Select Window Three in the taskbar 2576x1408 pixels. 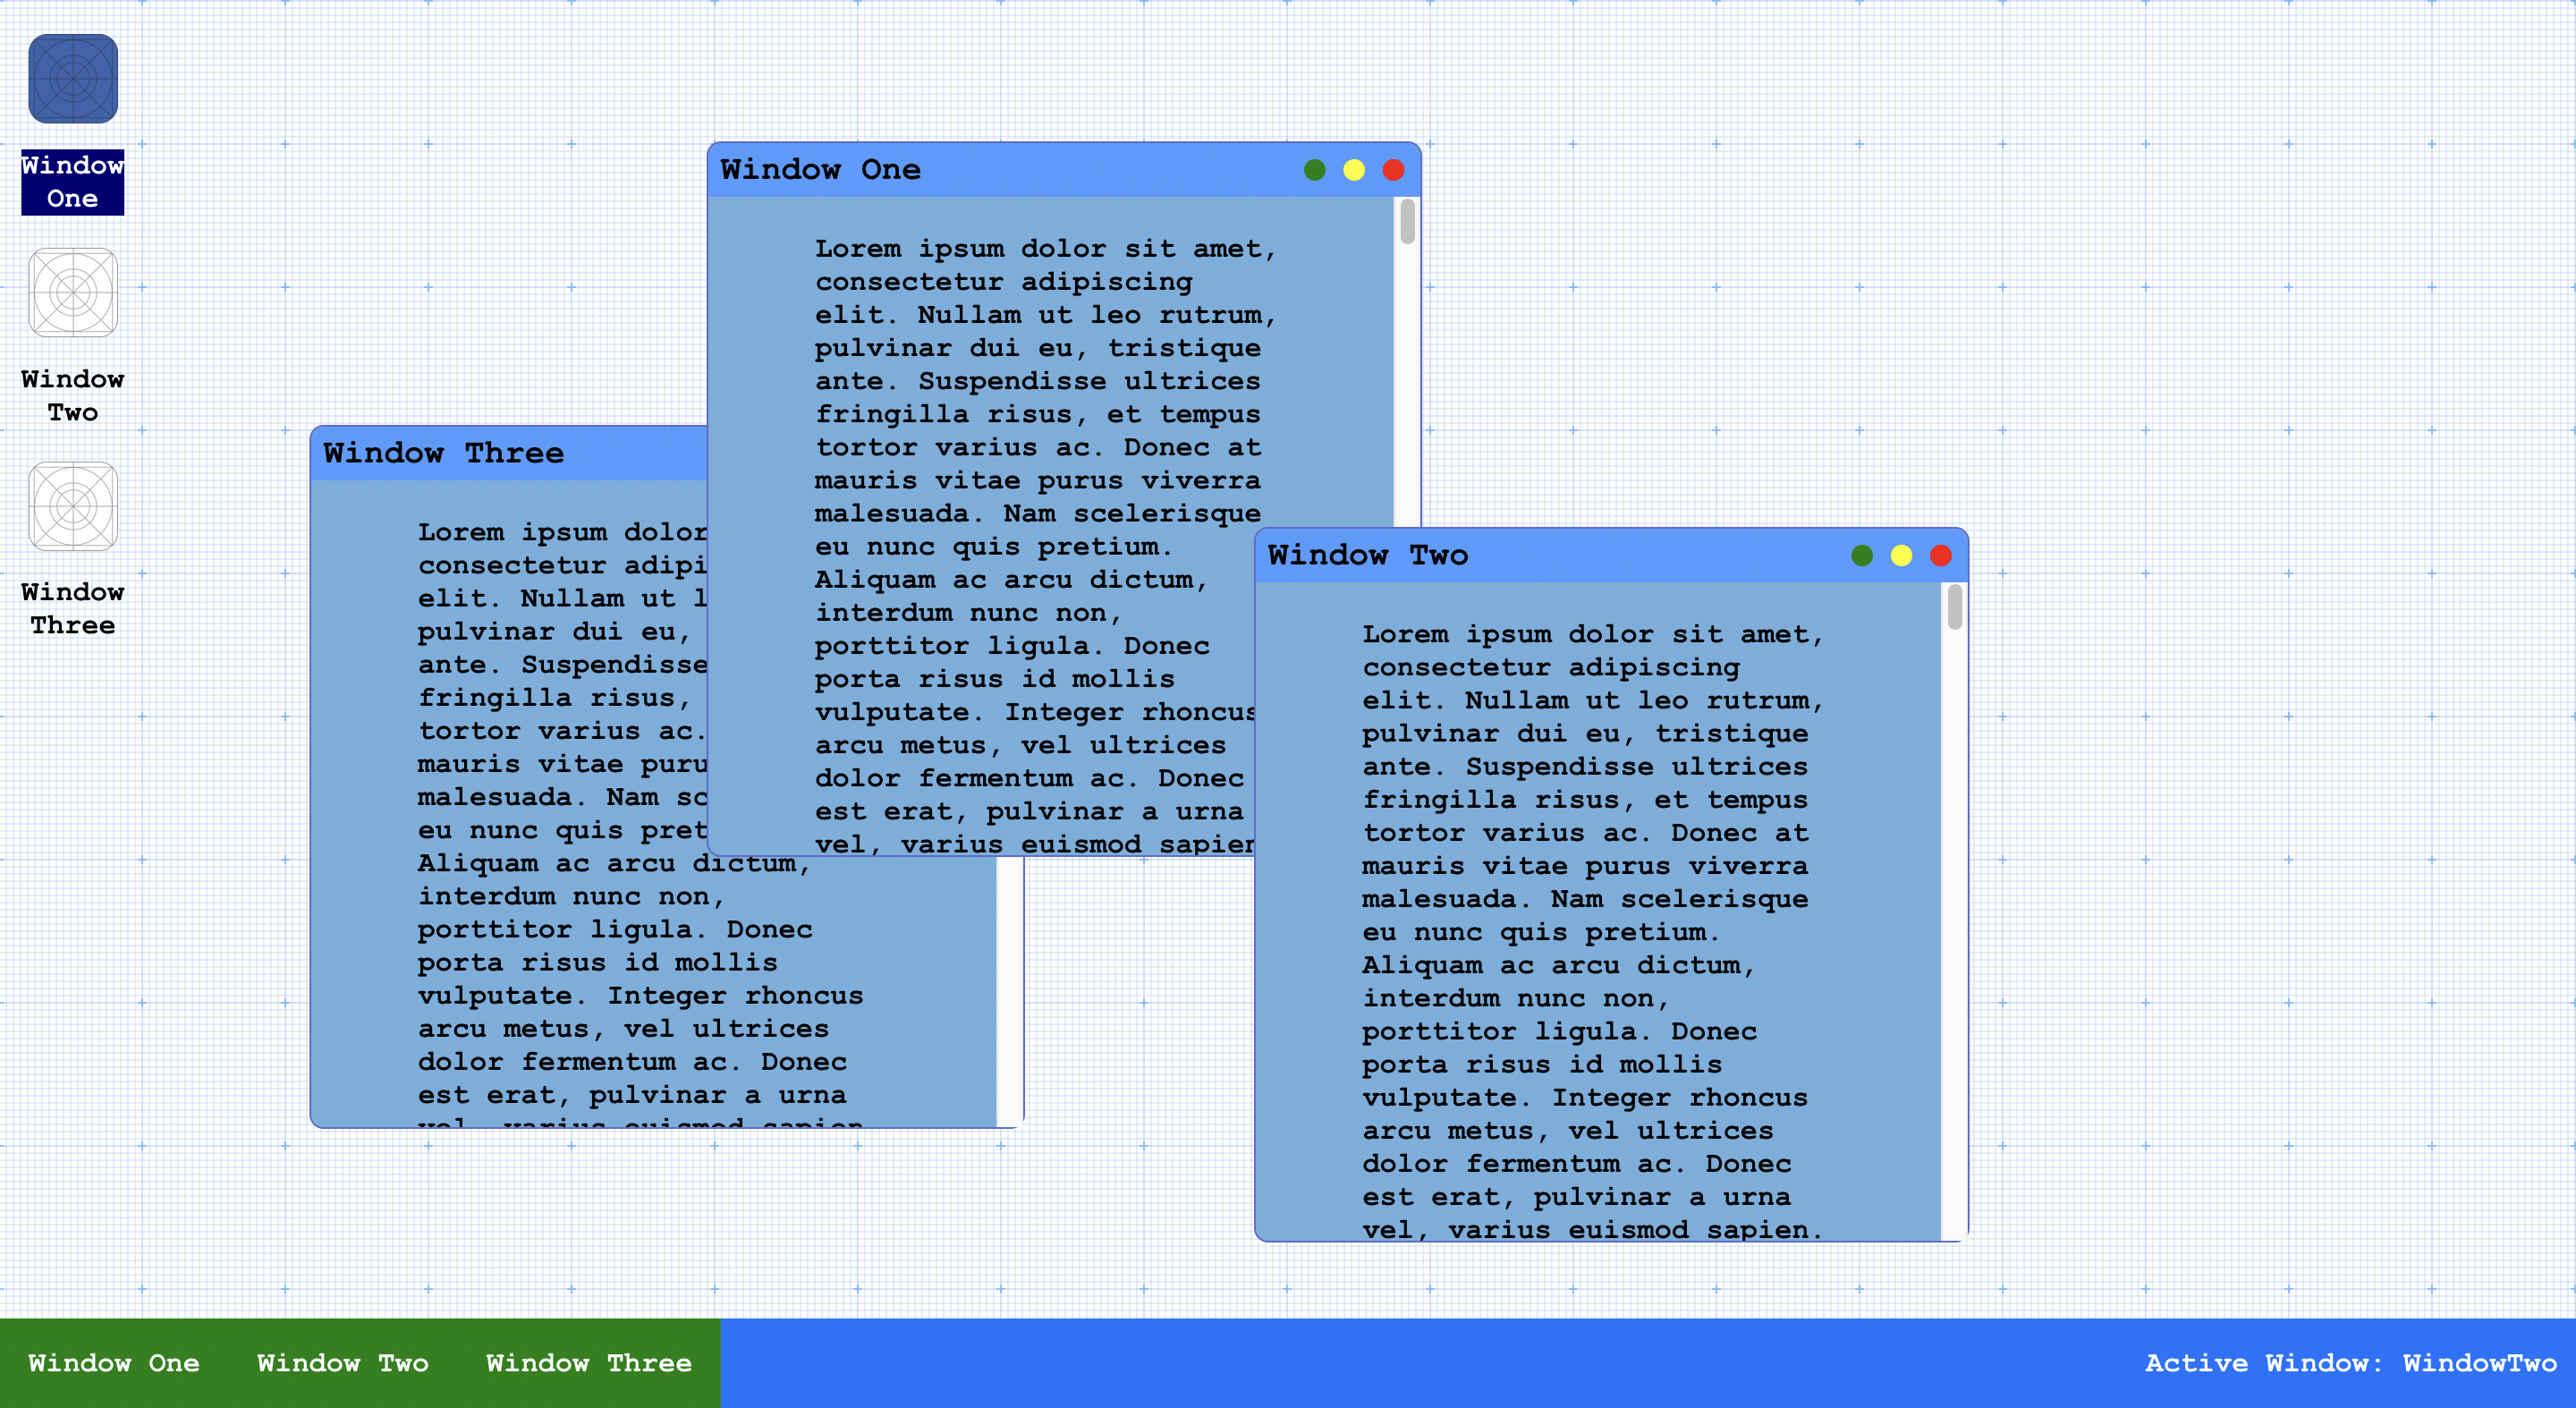(x=589, y=1363)
